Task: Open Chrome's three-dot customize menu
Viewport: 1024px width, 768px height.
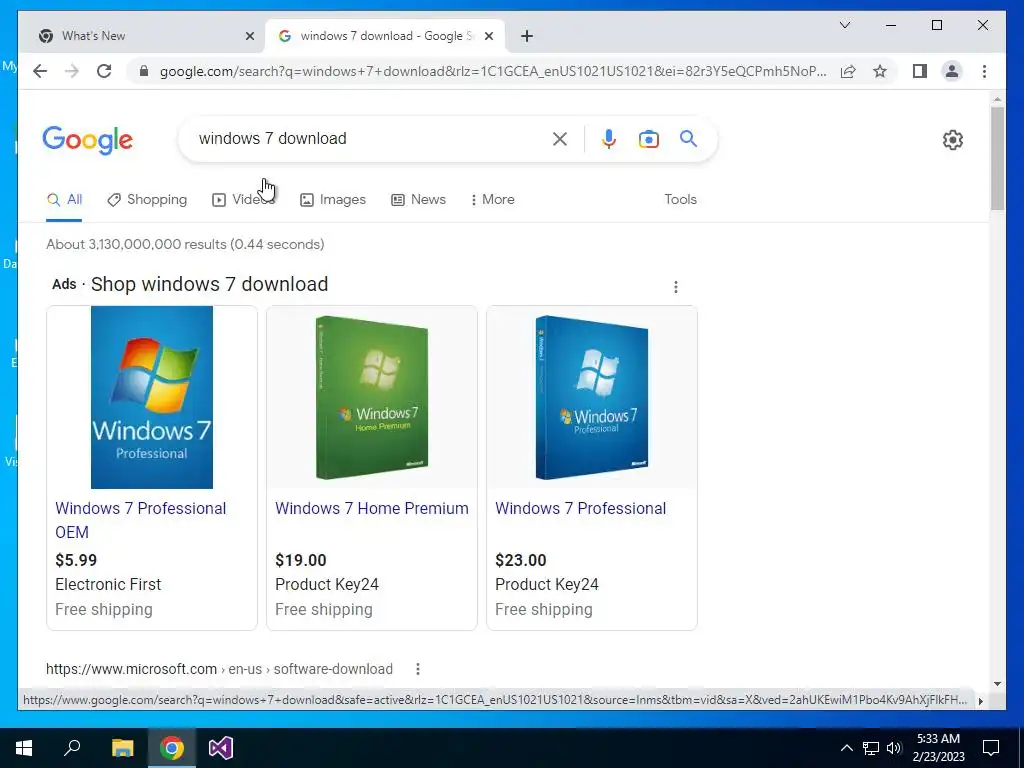Action: [984, 71]
